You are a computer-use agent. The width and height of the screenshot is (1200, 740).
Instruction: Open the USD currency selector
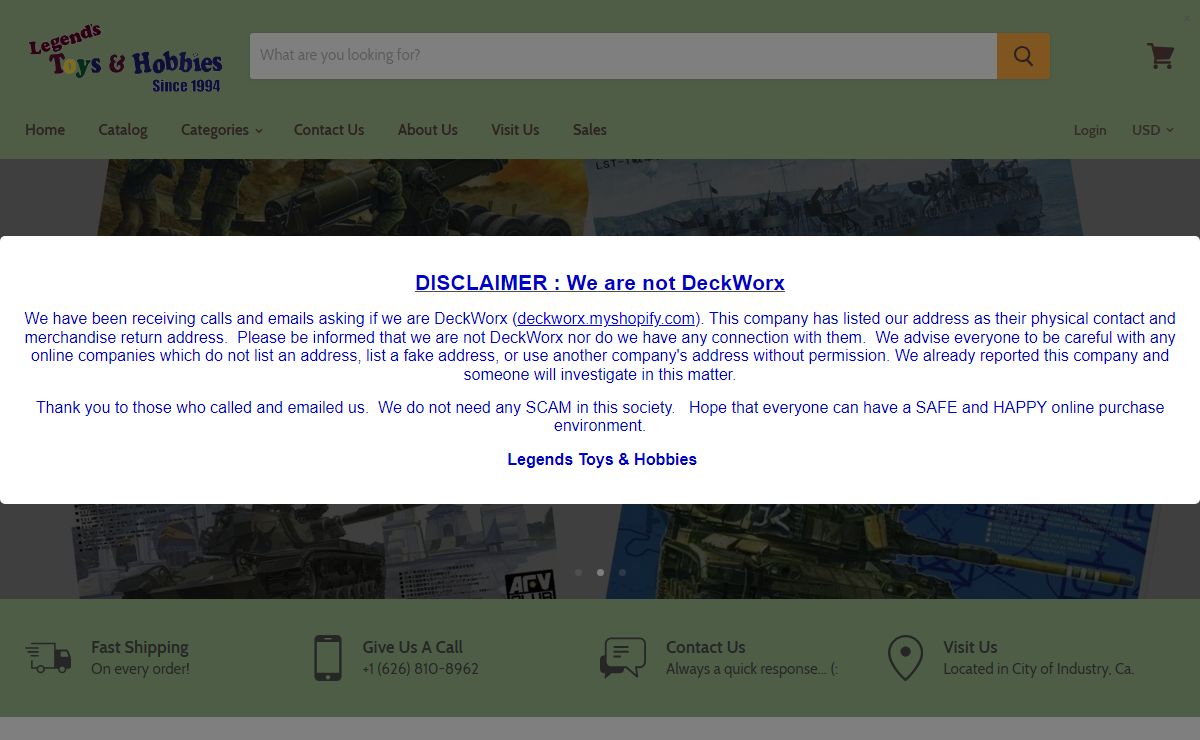(x=1152, y=130)
